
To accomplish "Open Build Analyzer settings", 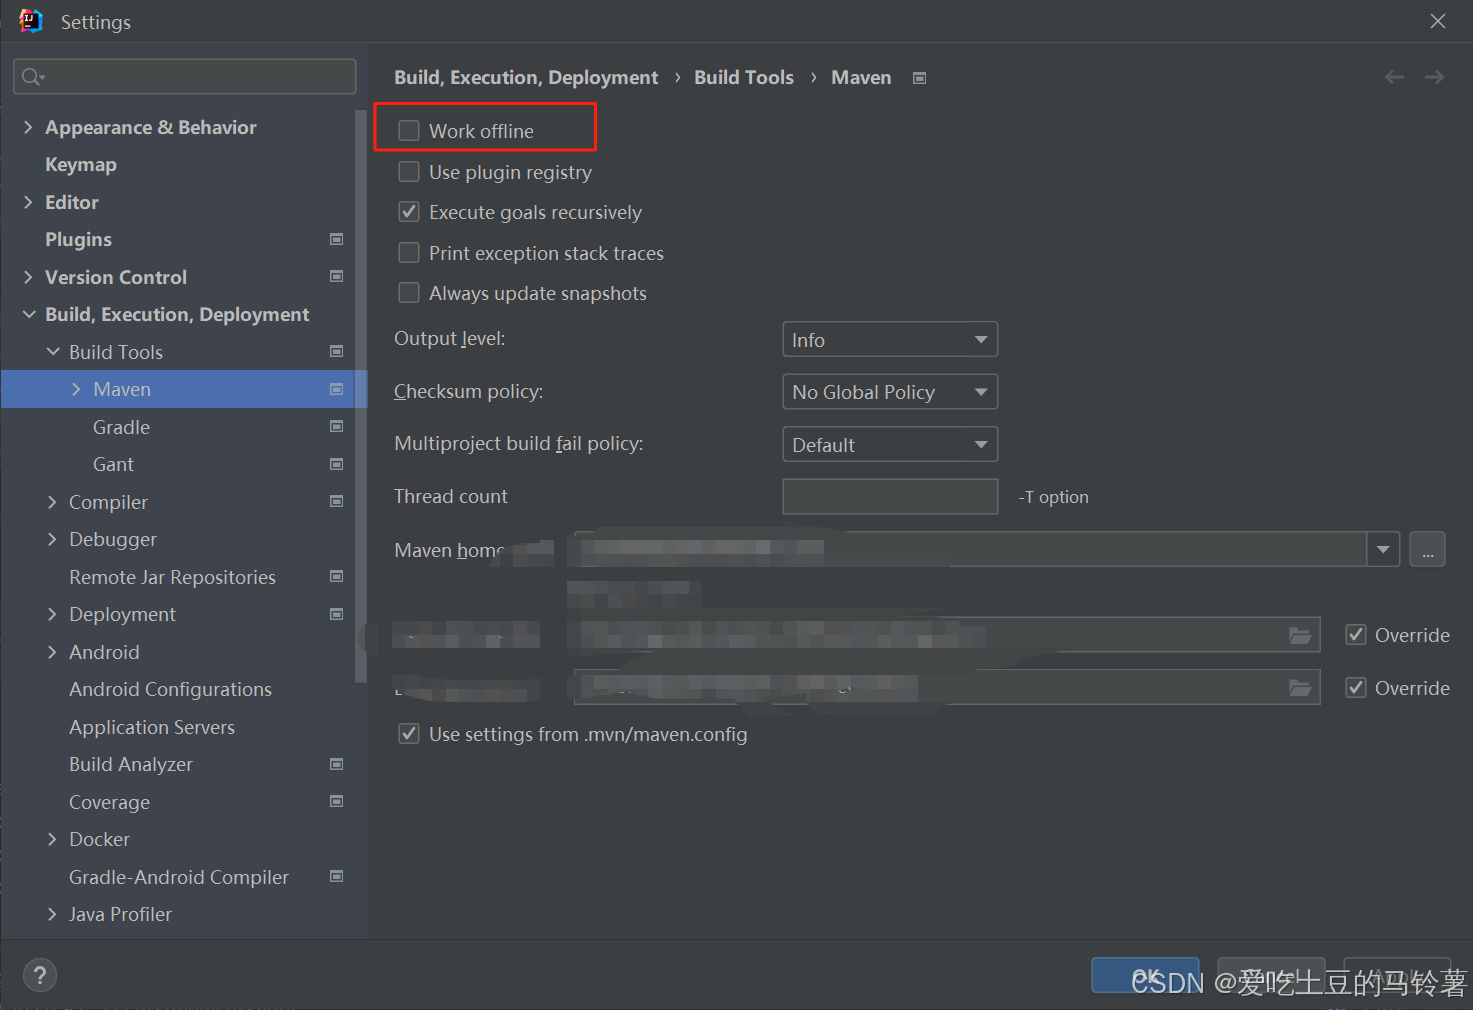I will [131, 764].
